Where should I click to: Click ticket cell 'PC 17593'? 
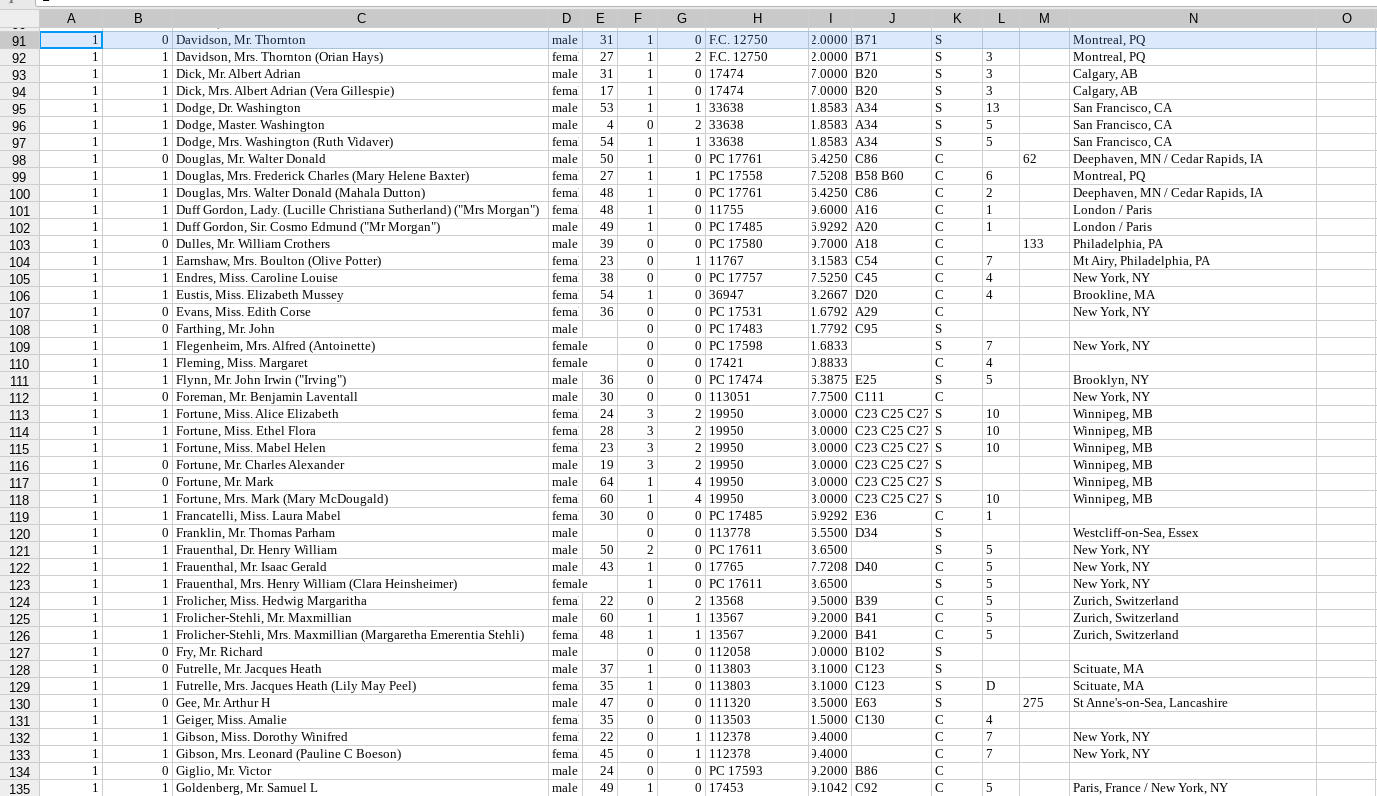pyautogui.click(x=757, y=771)
